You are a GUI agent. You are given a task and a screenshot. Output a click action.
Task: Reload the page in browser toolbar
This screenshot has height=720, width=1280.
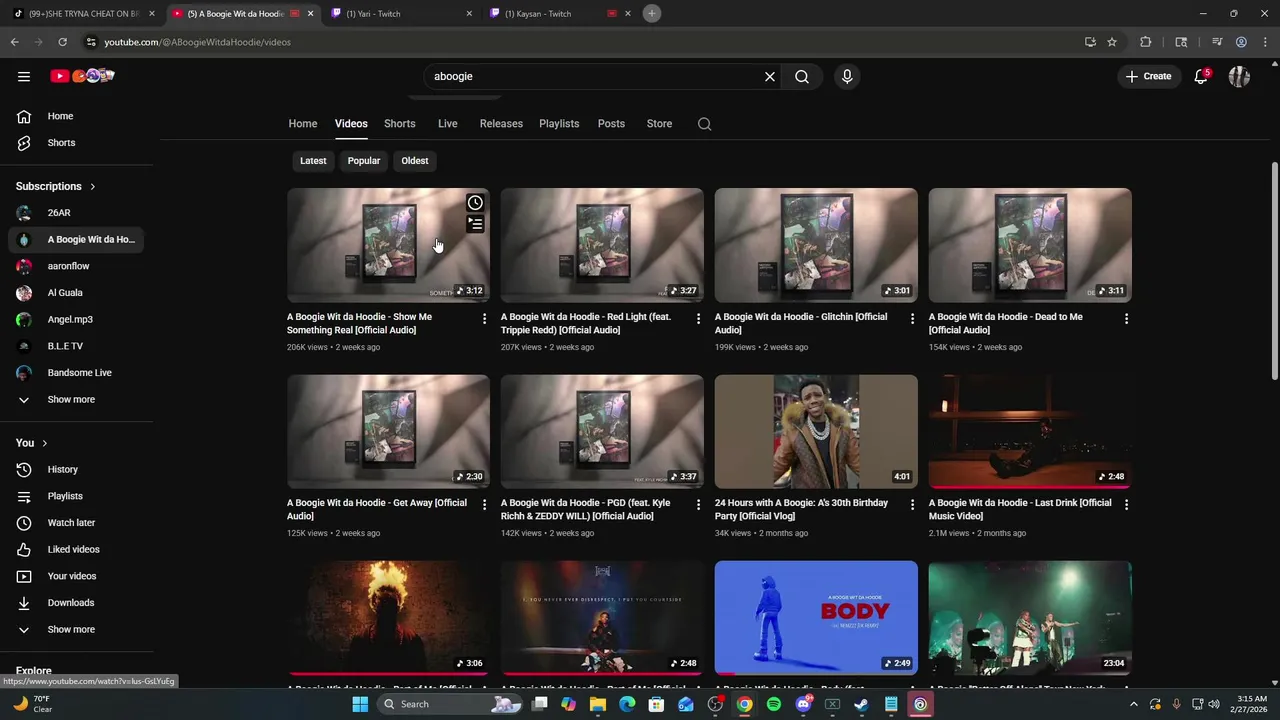click(x=62, y=42)
